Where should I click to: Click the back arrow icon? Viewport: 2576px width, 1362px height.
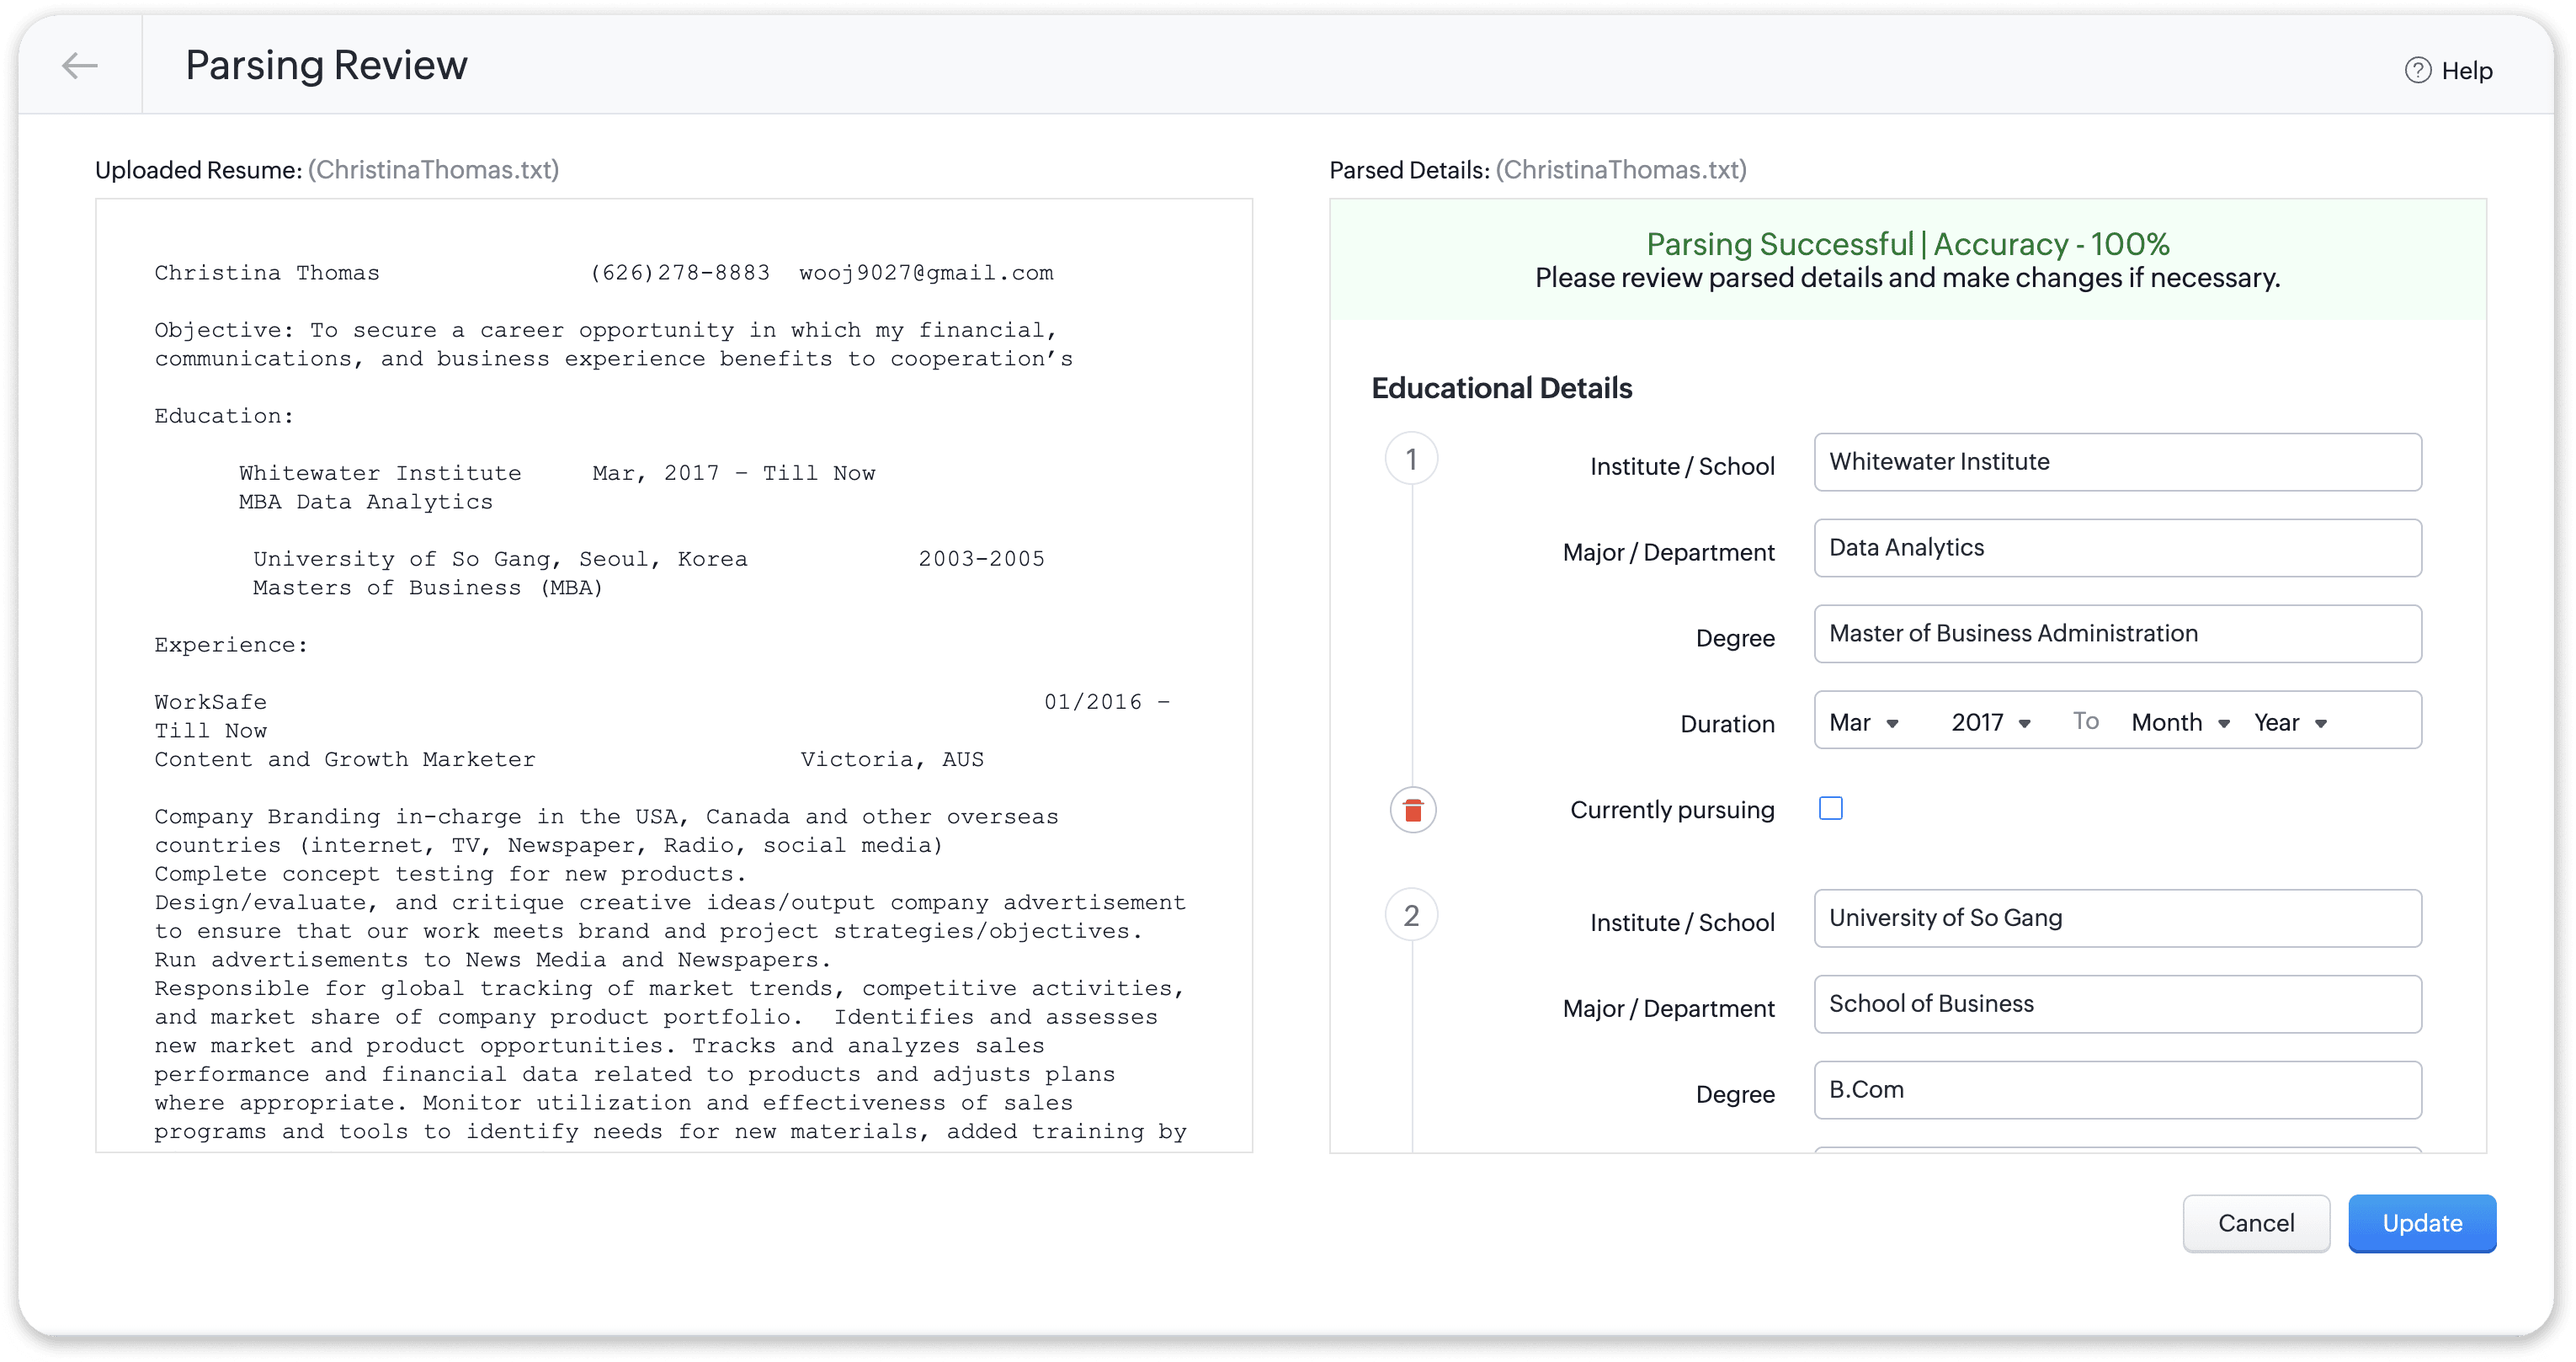[80, 66]
